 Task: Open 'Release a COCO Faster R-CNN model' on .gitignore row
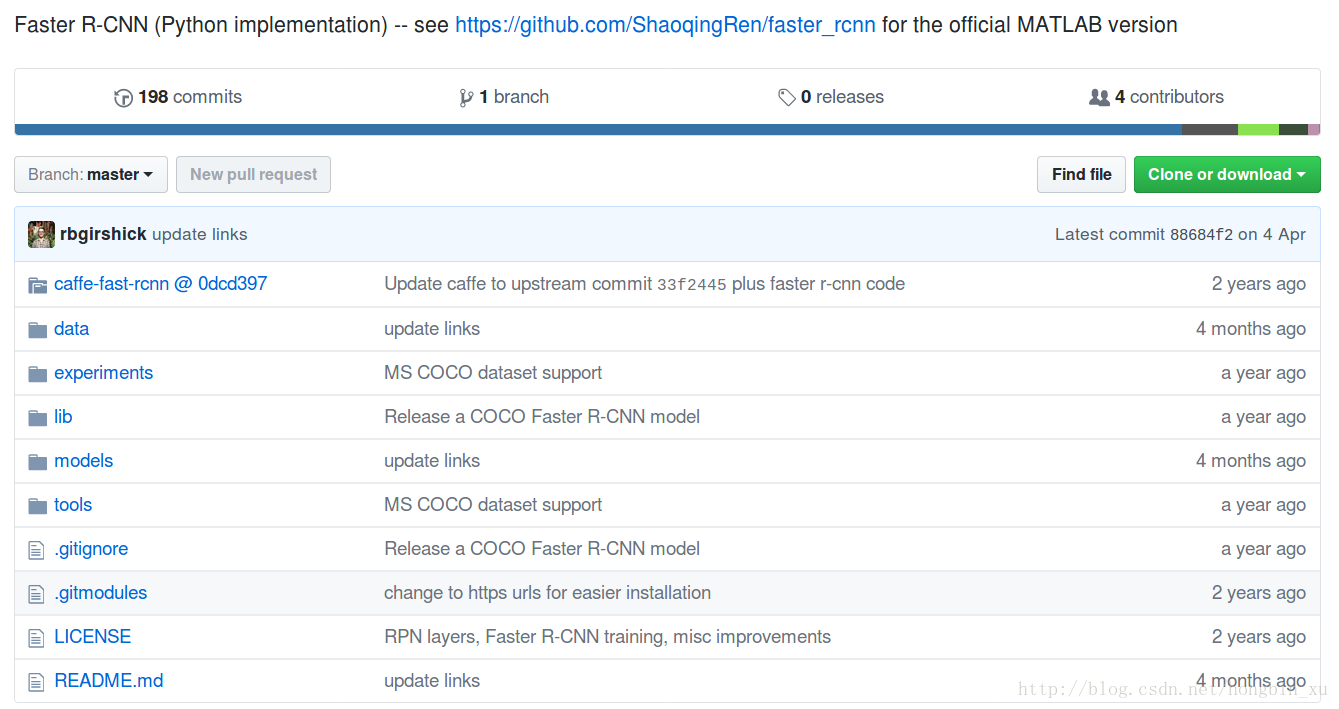[x=542, y=548]
